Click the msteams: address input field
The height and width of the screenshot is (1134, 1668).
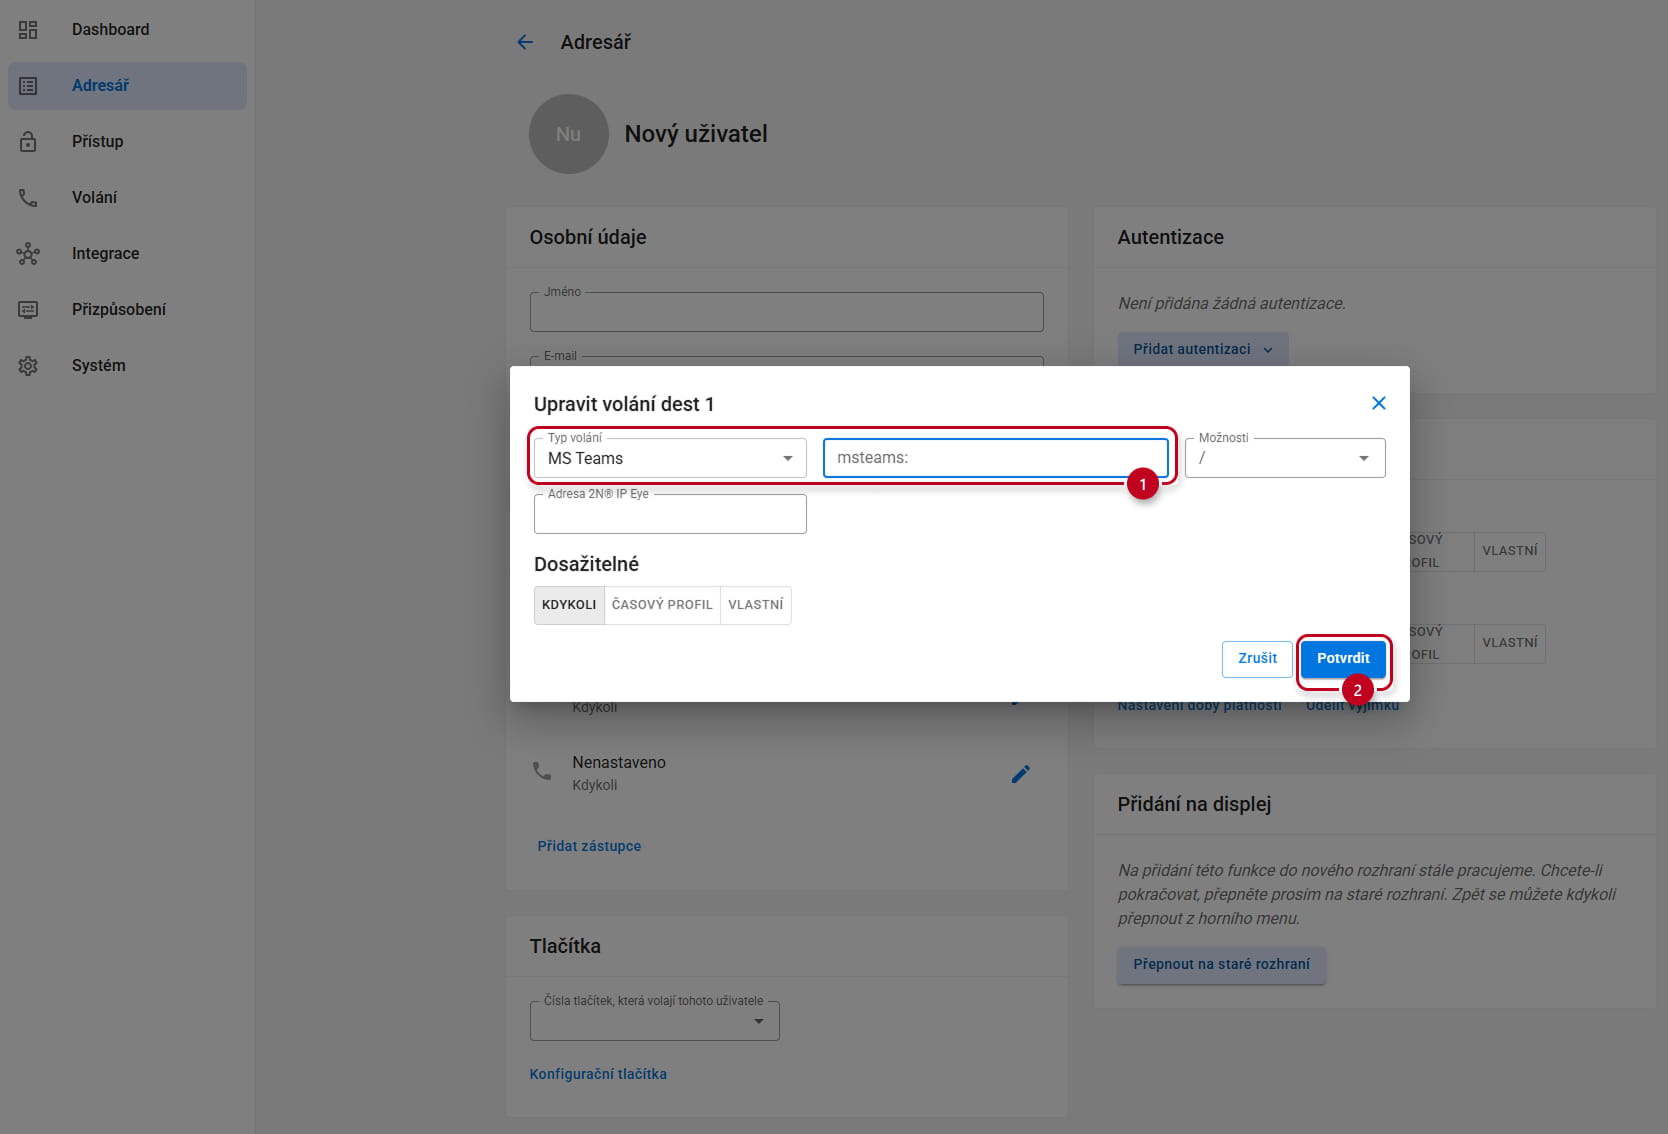click(x=996, y=458)
